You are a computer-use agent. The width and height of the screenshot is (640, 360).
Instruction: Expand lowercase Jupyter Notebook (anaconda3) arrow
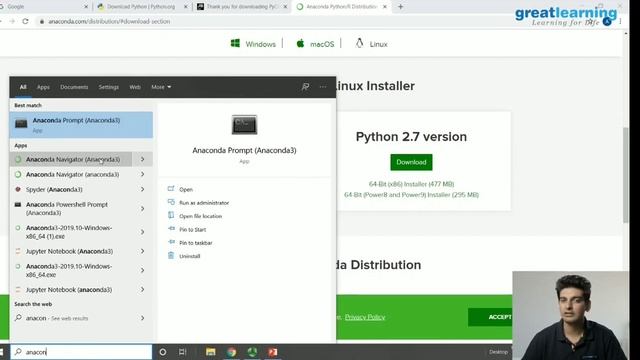pos(142,289)
